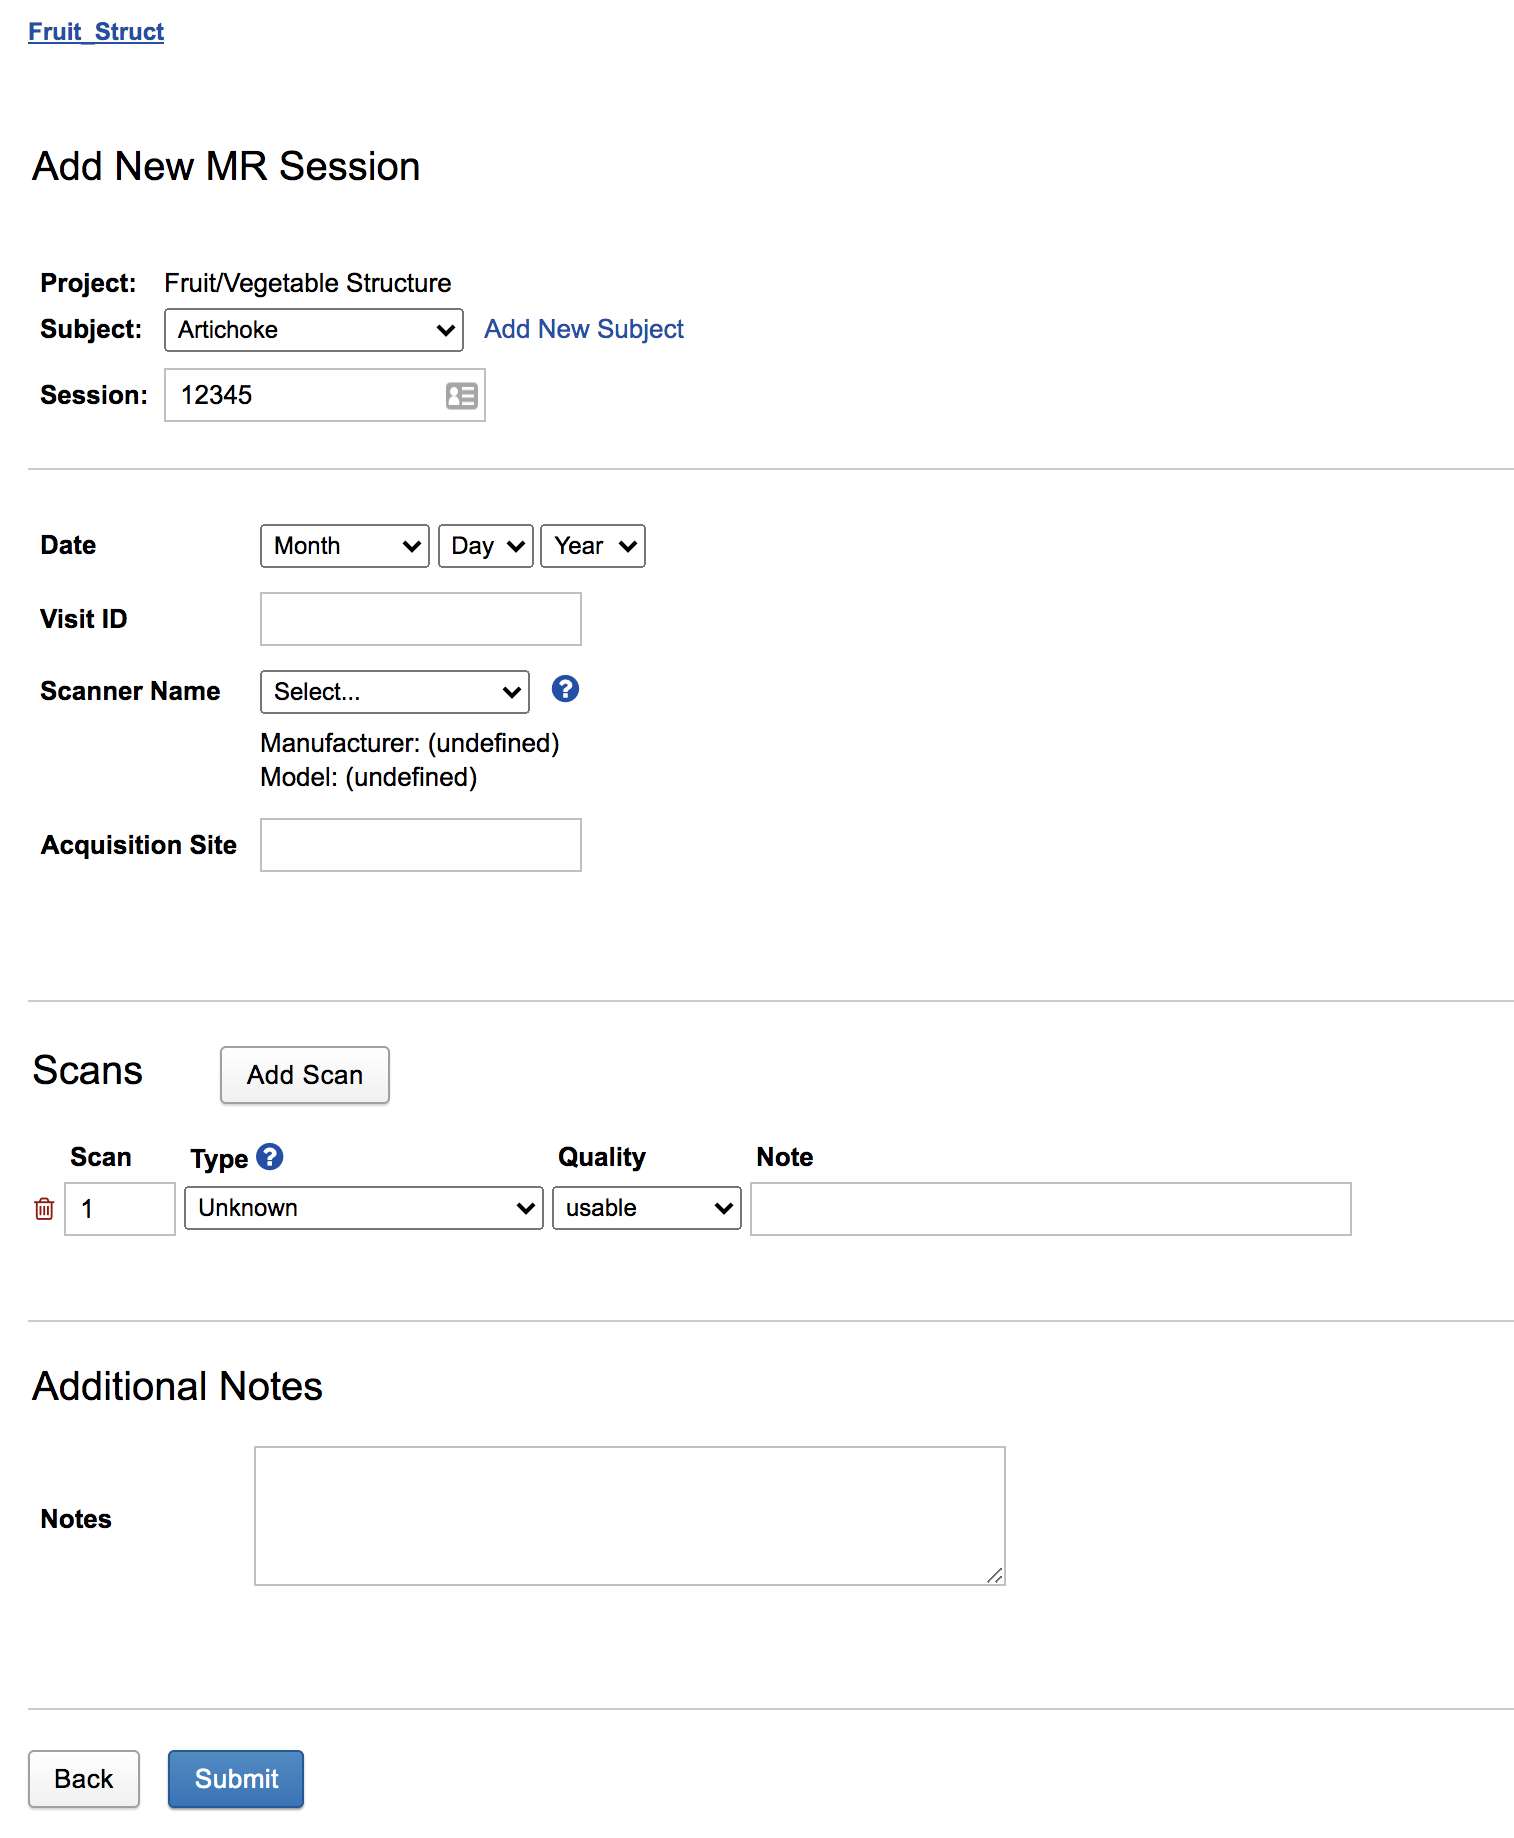Click the help icon beside Type
This screenshot has width=1514, height=1838.
point(270,1157)
